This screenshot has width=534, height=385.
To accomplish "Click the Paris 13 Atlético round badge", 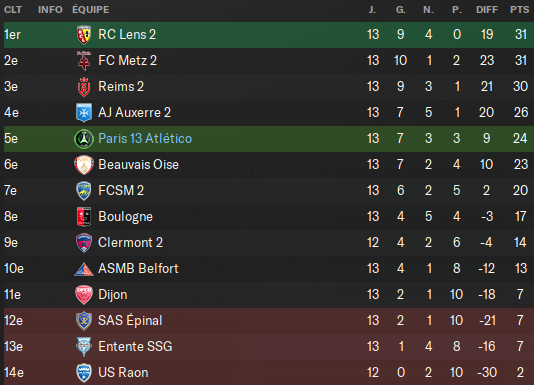I will tap(84, 139).
